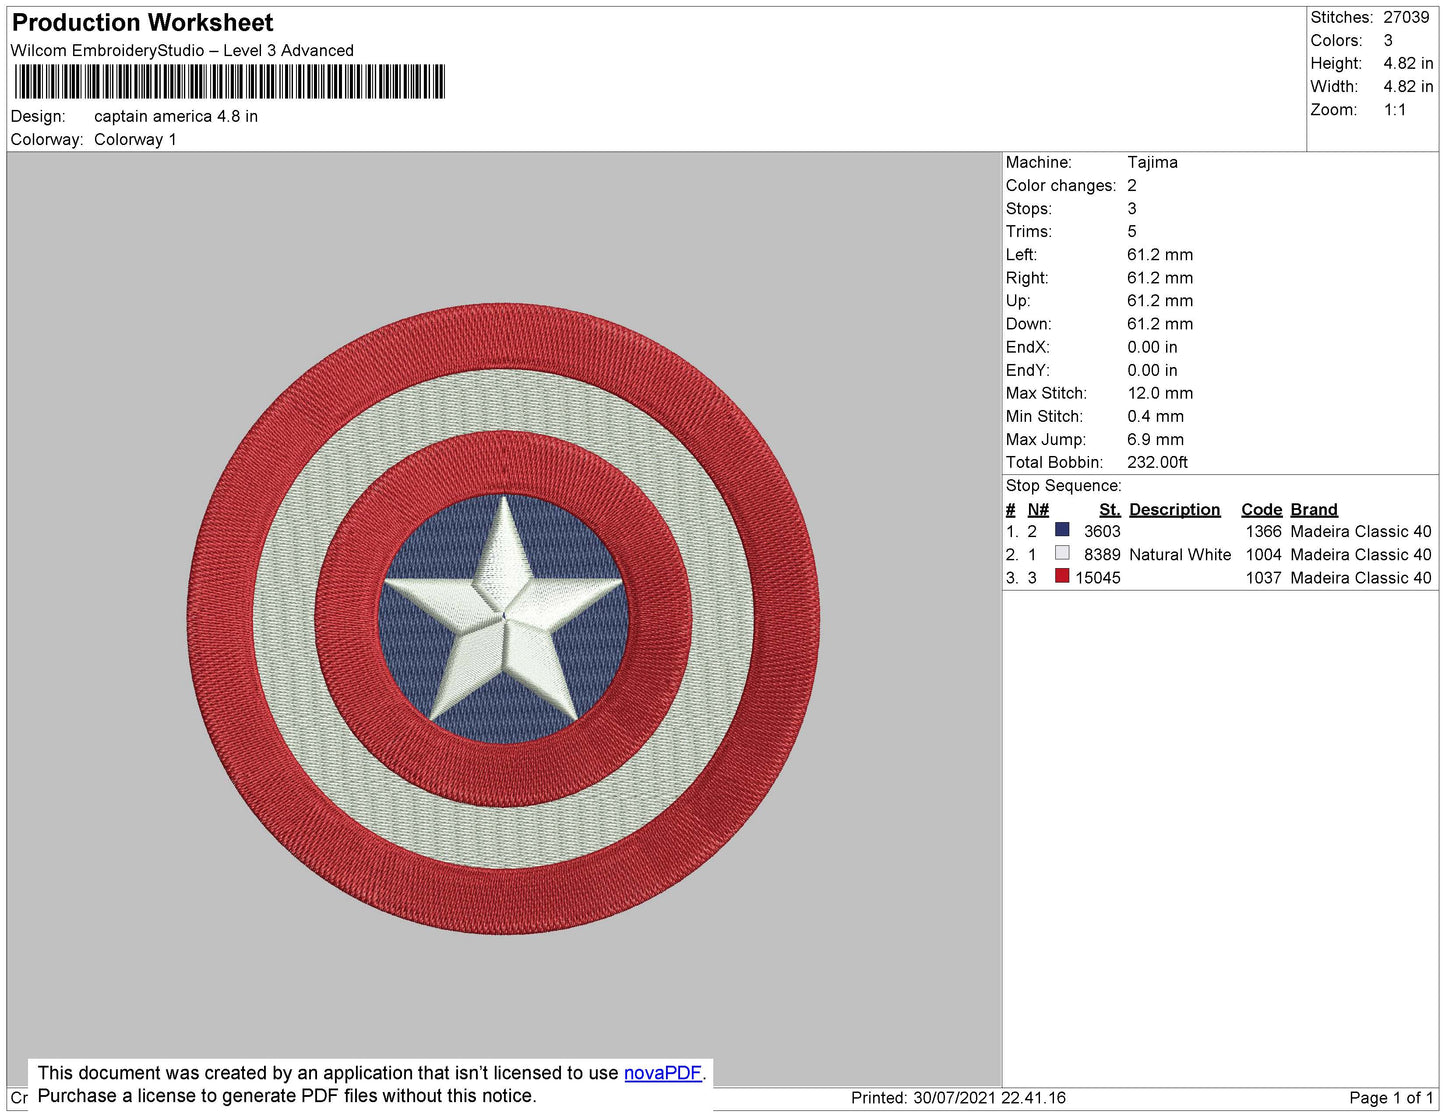Click the 'Down:' label
Viewport: 1445px width, 1117px height.
click(x=1029, y=324)
